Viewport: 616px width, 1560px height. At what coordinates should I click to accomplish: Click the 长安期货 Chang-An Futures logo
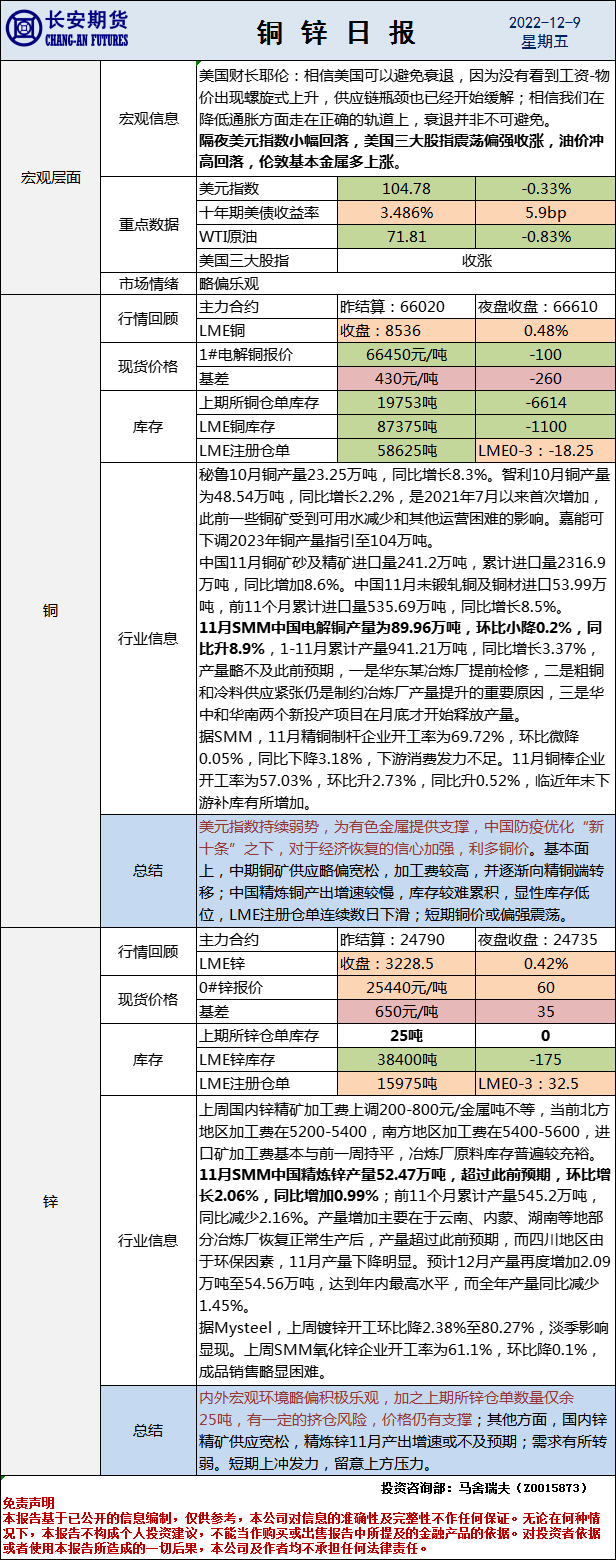(68, 29)
